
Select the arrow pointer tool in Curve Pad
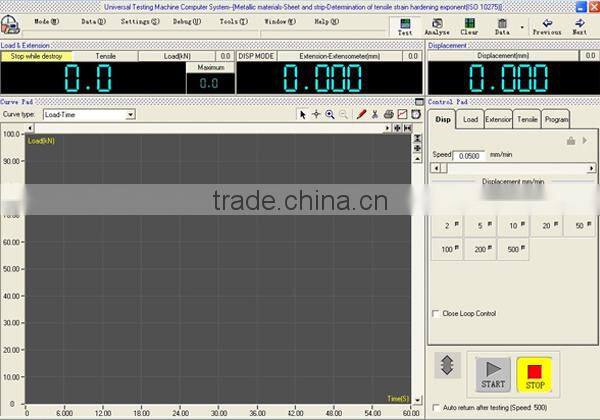(303, 114)
